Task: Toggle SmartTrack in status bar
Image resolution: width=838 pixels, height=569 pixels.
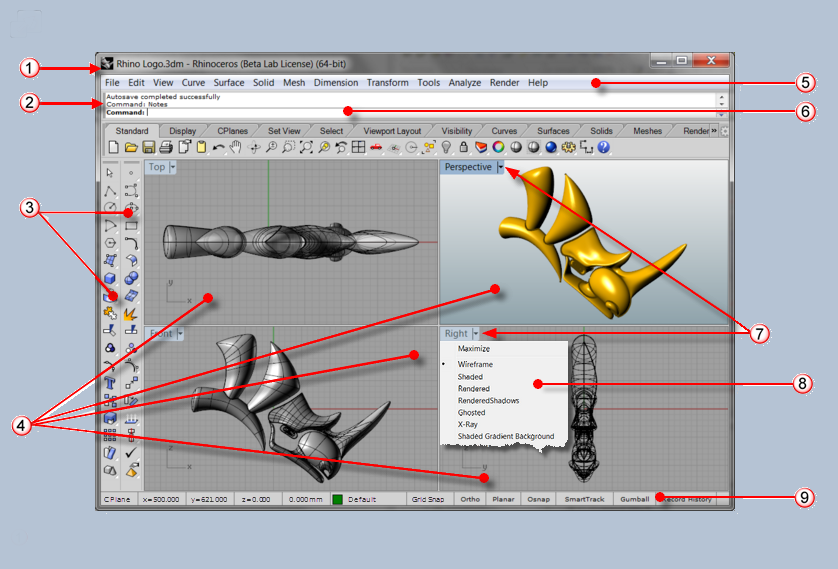Action: pos(585,499)
